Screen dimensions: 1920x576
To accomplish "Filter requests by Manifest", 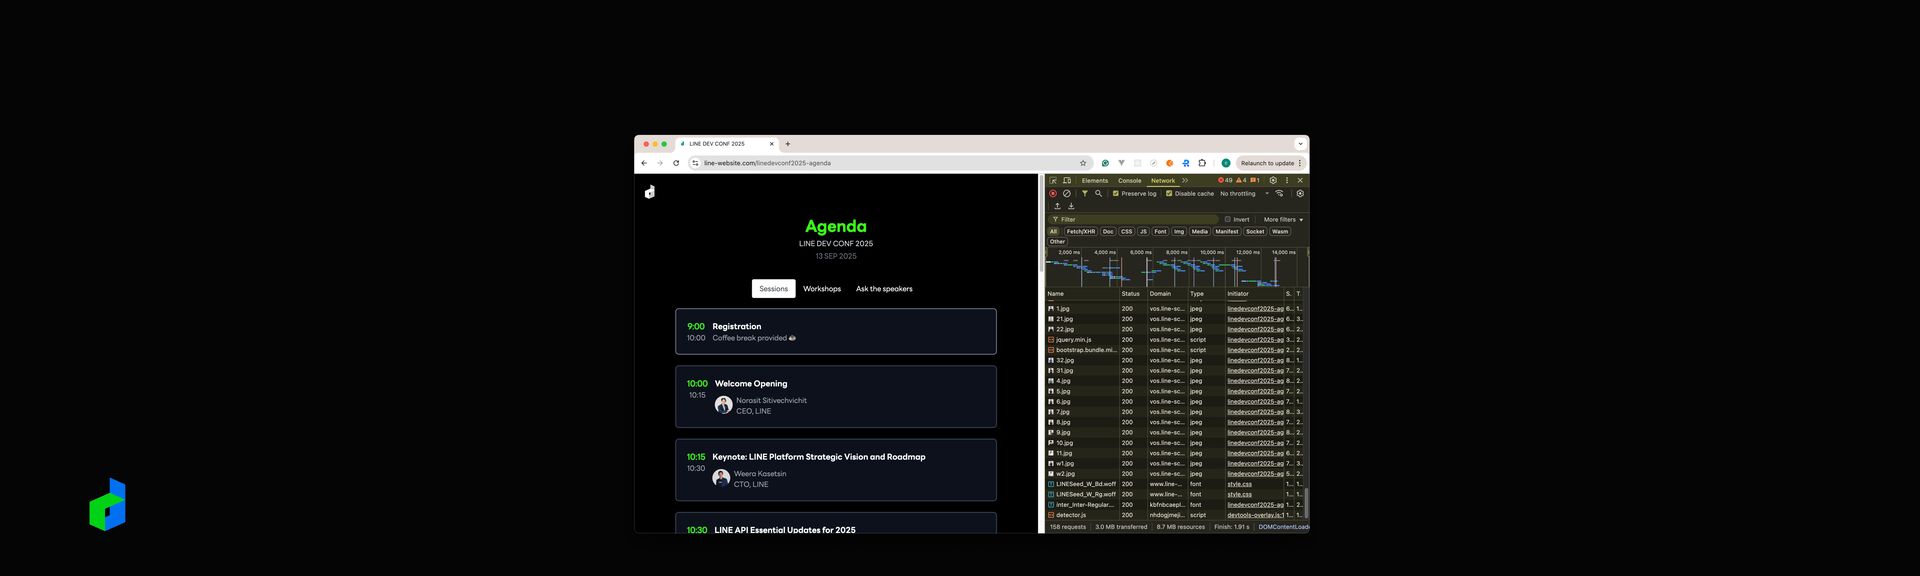I will (1227, 231).
